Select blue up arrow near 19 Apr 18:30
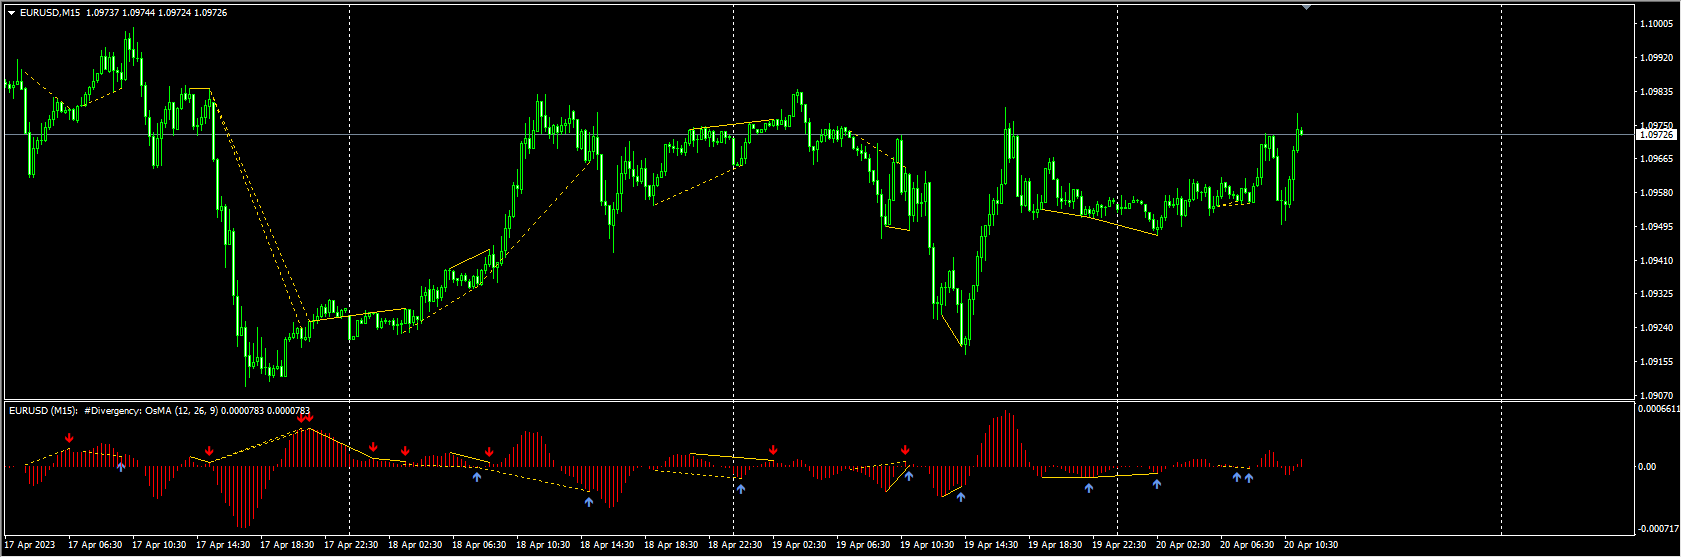Screen dimensions: 1682x558 pyautogui.click(x=1089, y=488)
